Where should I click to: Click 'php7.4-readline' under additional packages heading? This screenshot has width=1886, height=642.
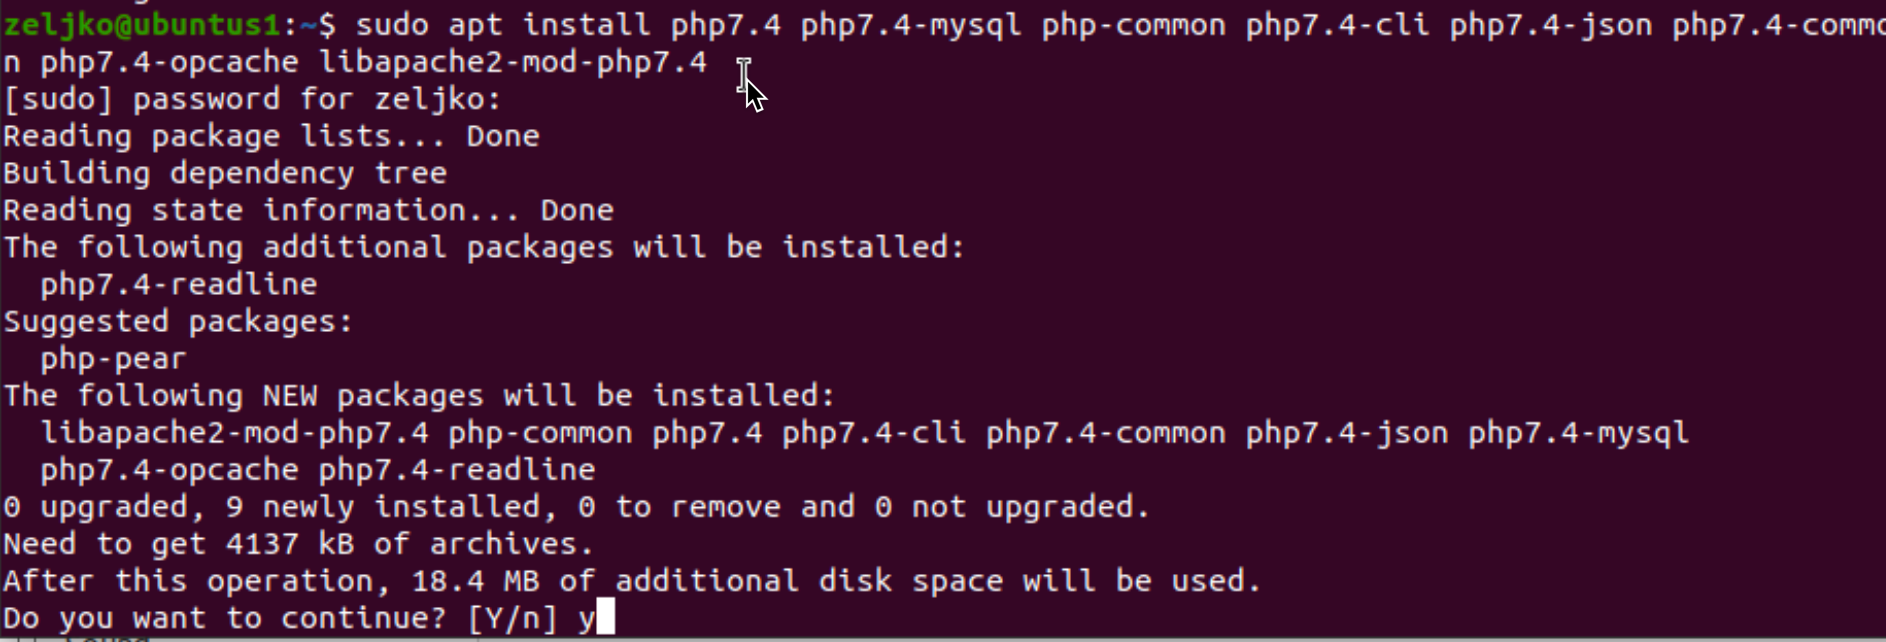[x=178, y=284]
